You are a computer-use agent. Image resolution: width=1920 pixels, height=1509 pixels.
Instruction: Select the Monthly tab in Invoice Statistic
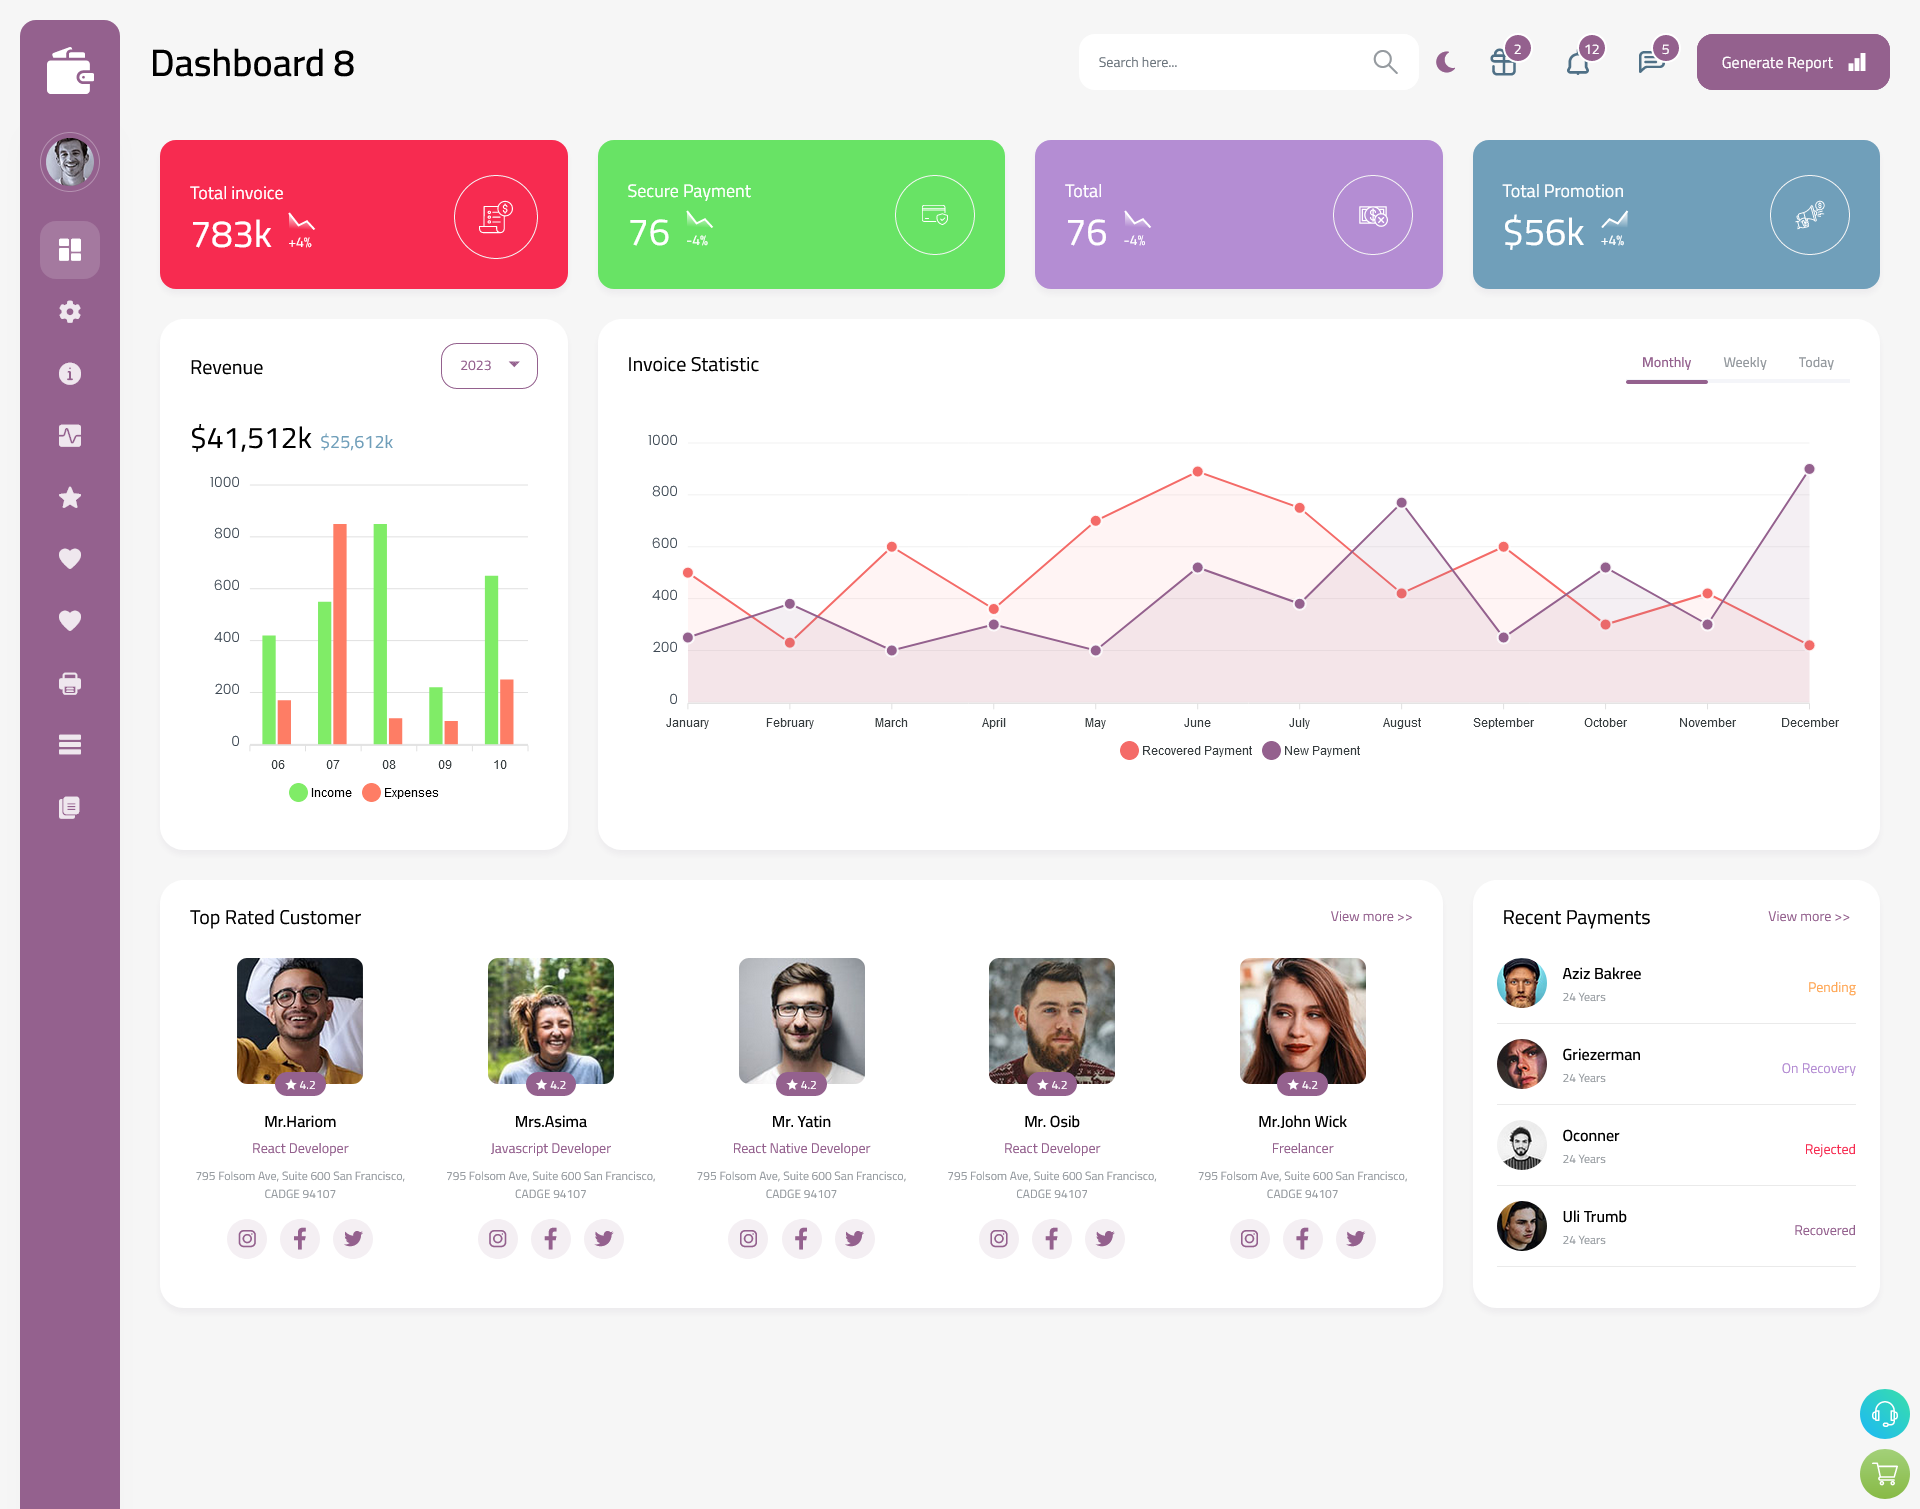pyautogui.click(x=1668, y=362)
